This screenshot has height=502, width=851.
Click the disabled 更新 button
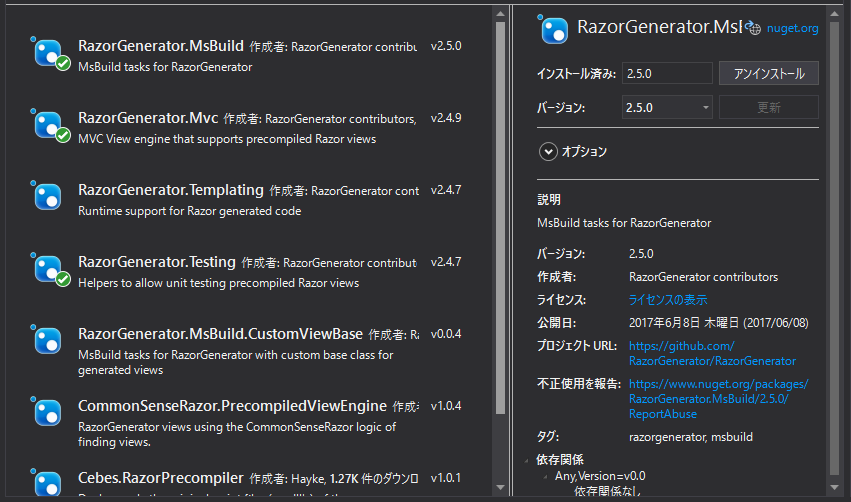[769, 107]
